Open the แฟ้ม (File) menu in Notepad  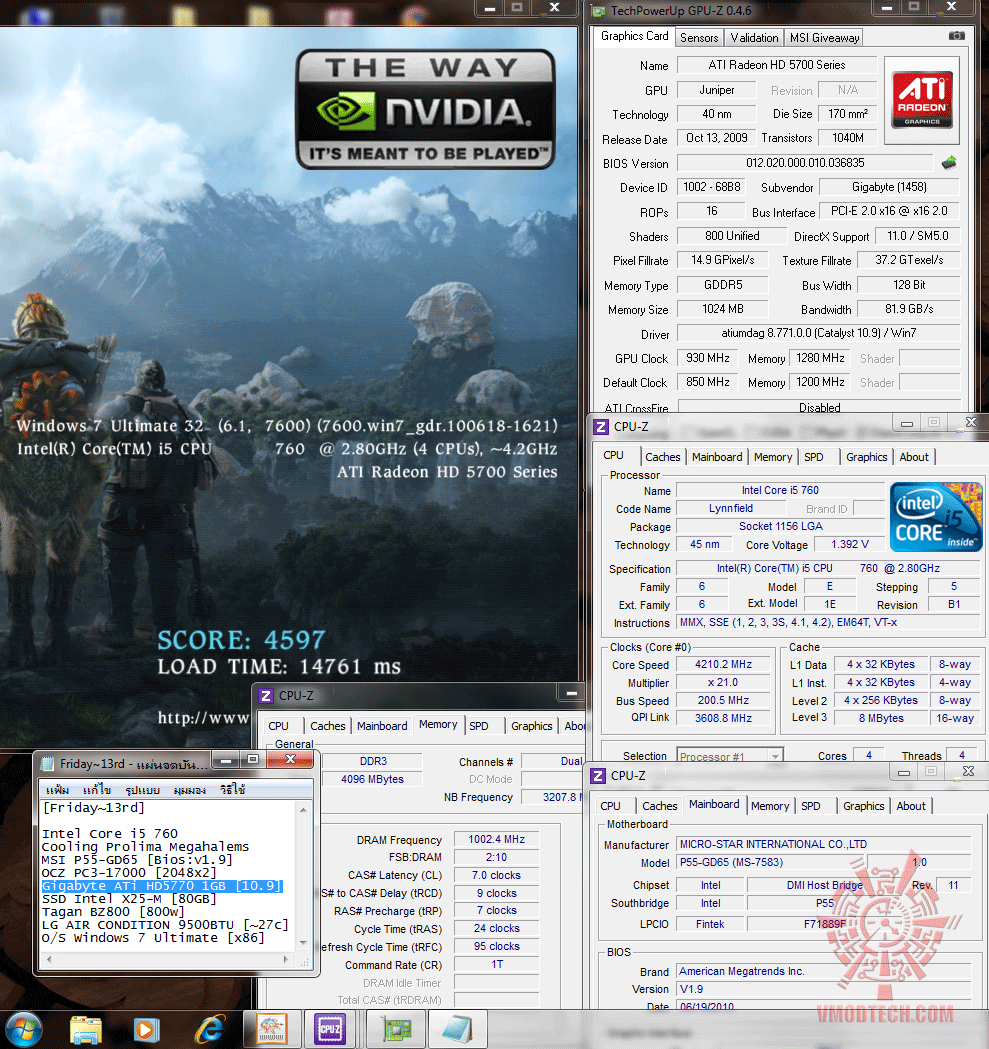[58, 790]
